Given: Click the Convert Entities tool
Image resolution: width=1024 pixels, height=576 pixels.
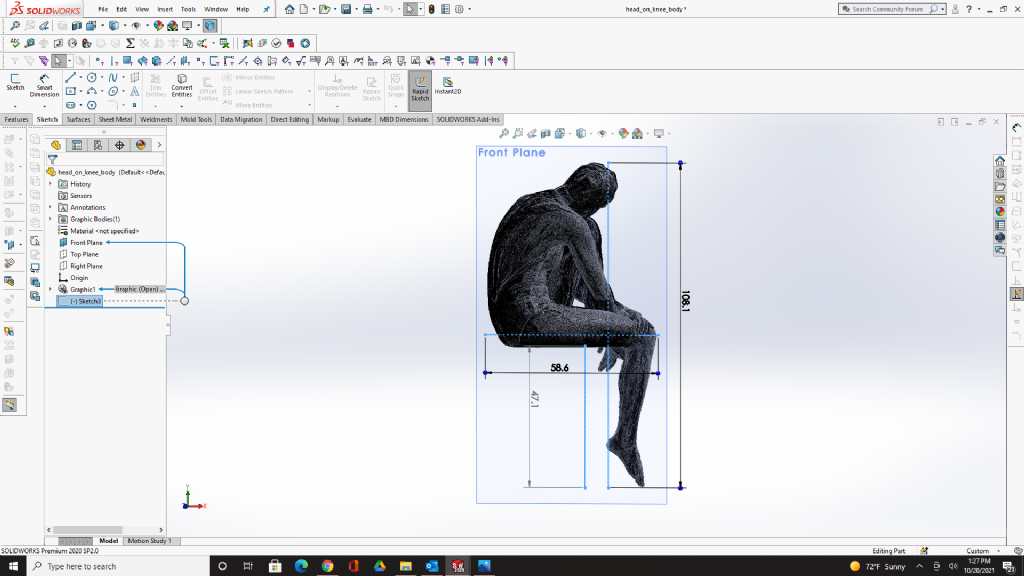Looking at the screenshot, I should tap(182, 86).
